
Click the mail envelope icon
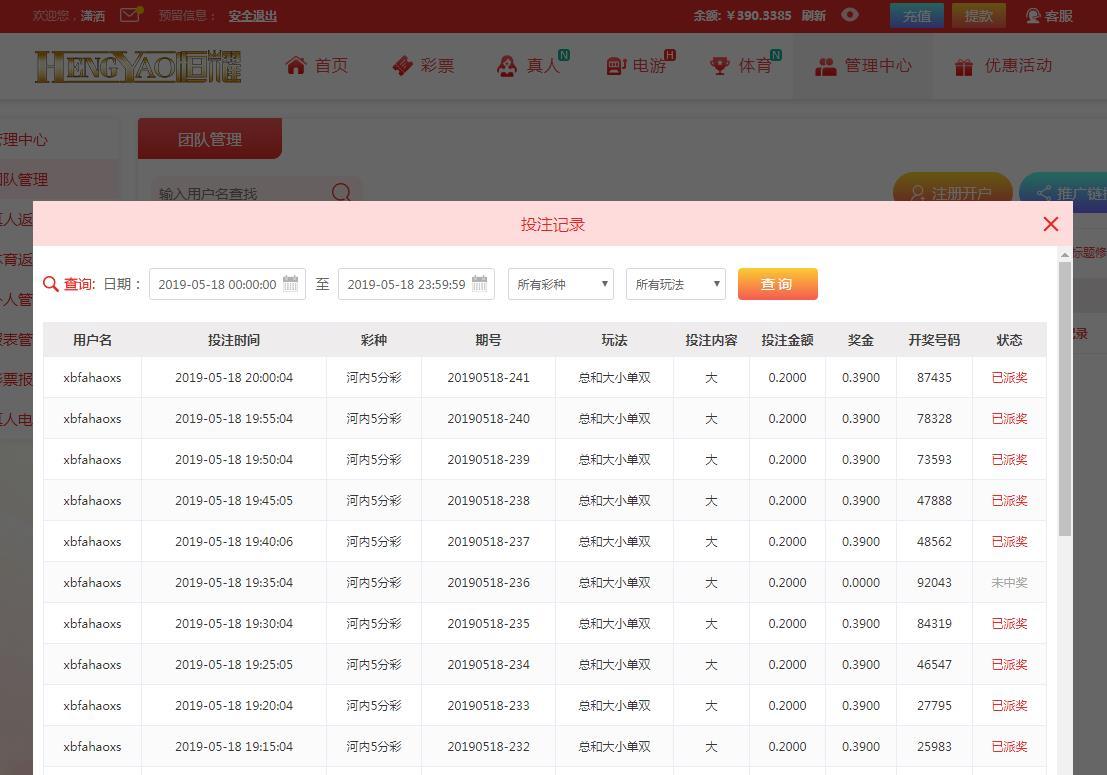[x=130, y=15]
